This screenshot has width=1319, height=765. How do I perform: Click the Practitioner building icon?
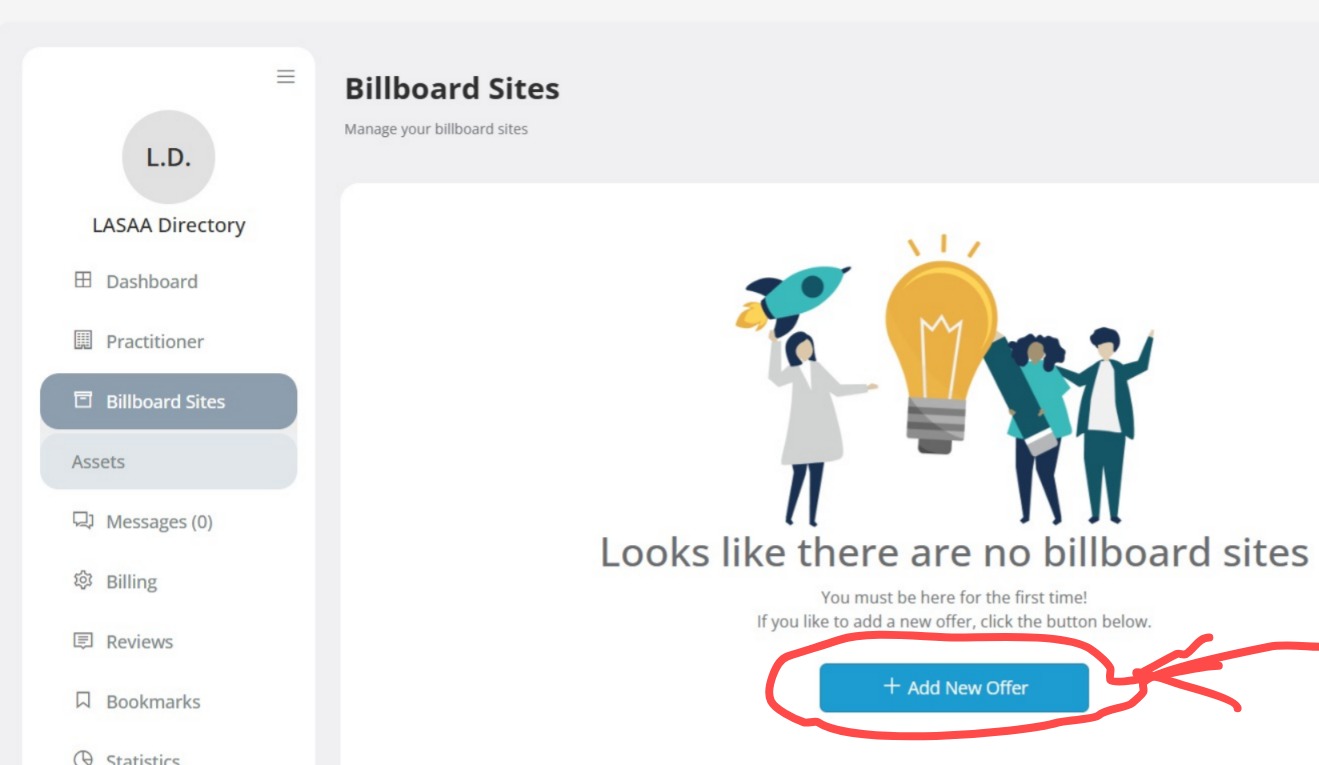83,340
